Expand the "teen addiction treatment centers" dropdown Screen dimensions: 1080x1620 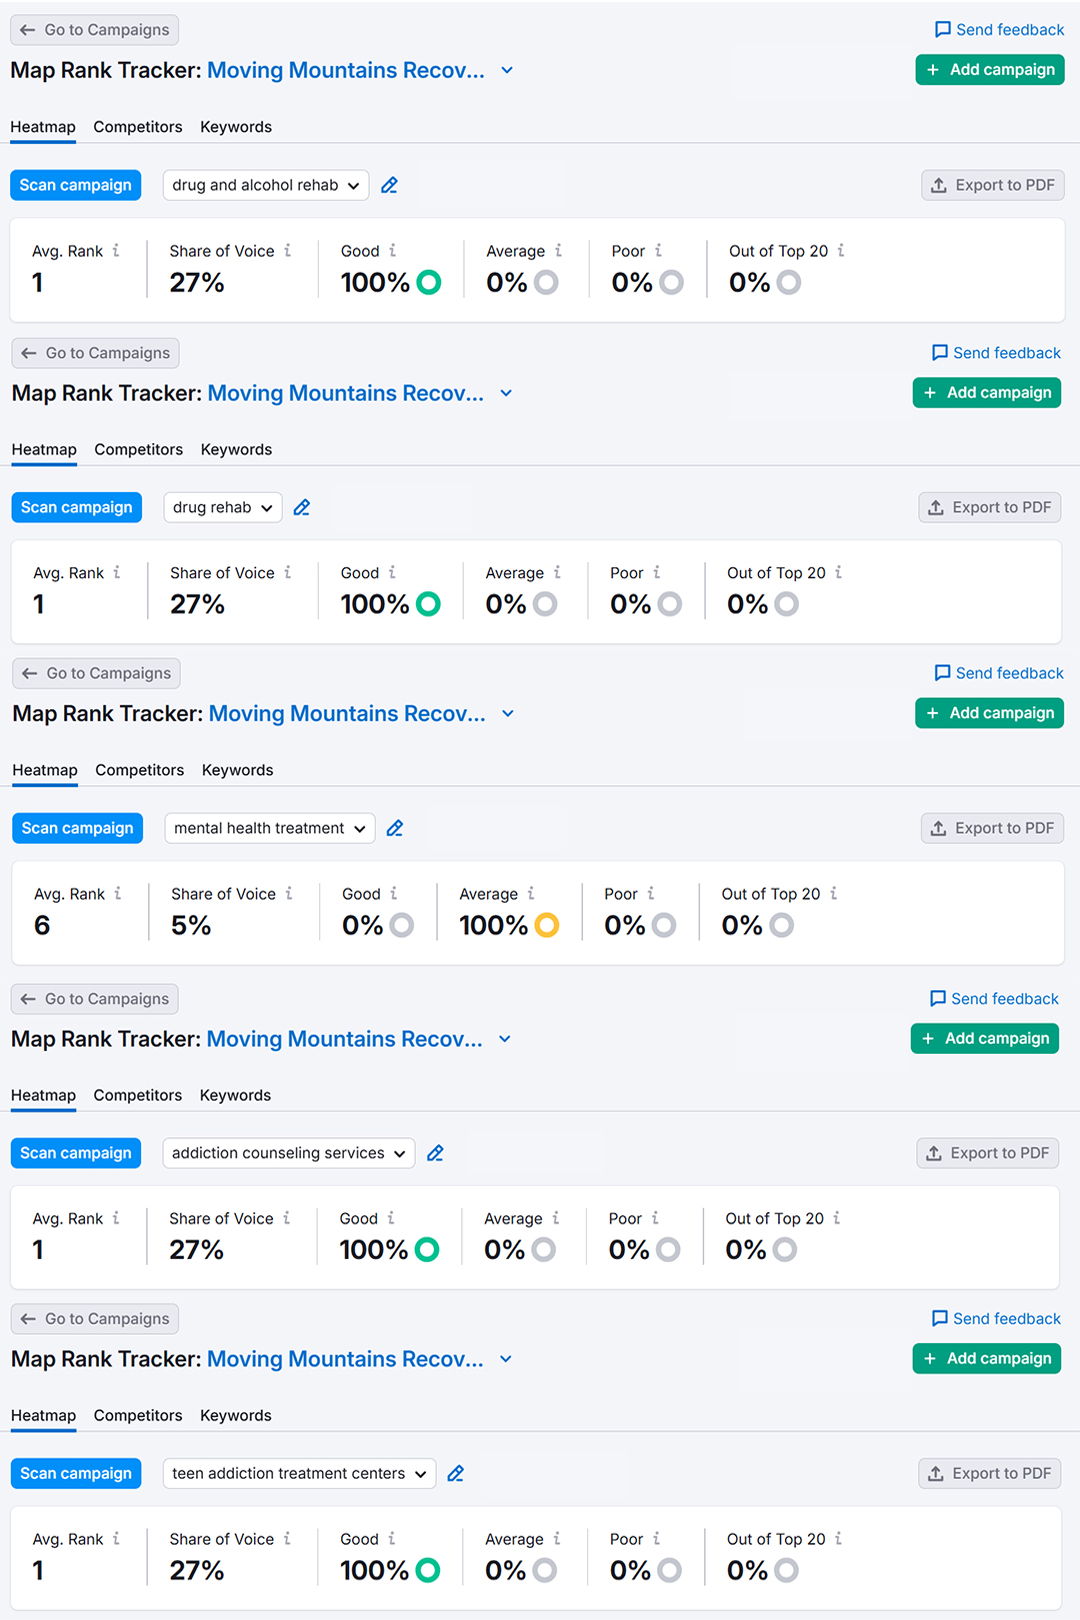point(299,1473)
